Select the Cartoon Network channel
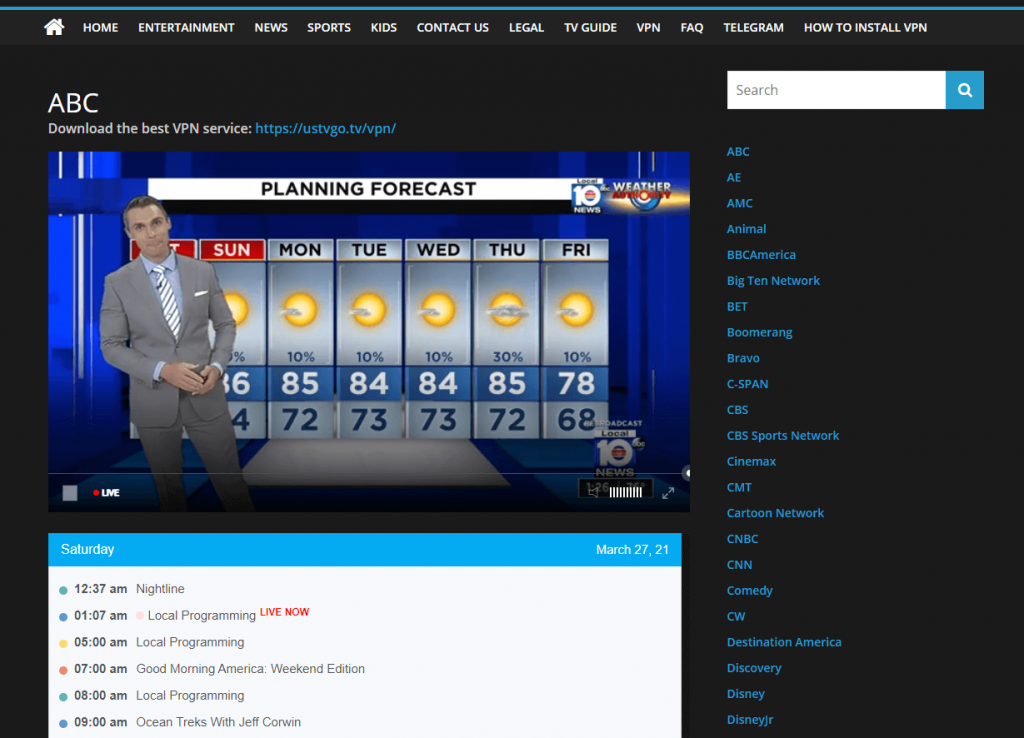 pyautogui.click(x=775, y=513)
